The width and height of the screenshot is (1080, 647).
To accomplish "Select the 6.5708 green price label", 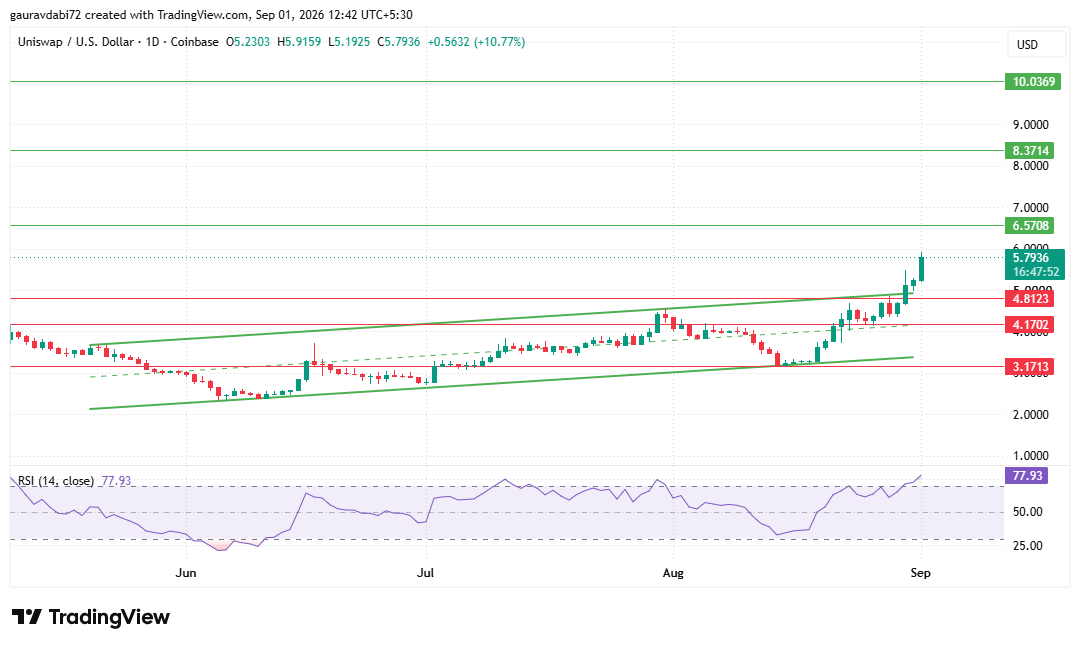I will click(x=1030, y=225).
